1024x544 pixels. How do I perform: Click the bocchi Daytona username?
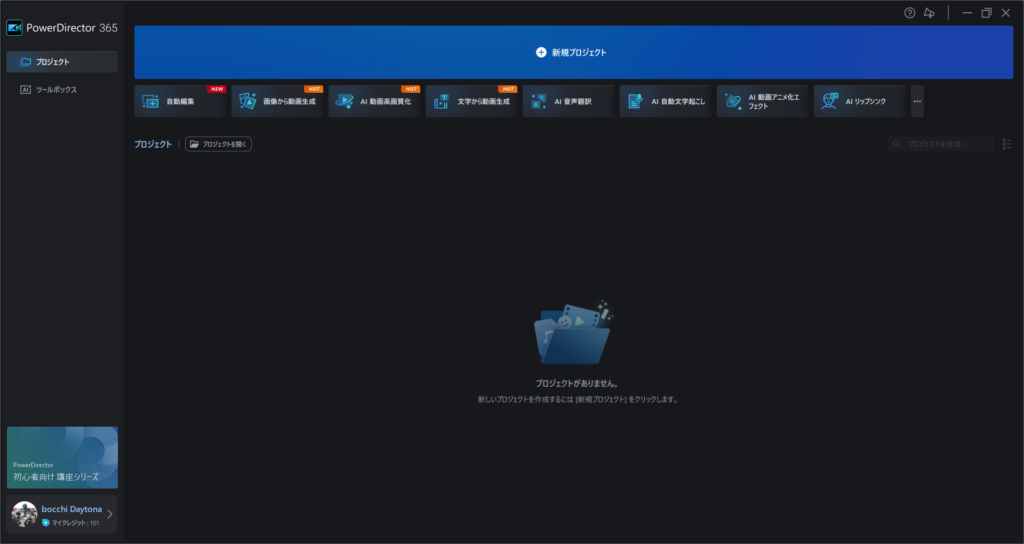click(72, 509)
